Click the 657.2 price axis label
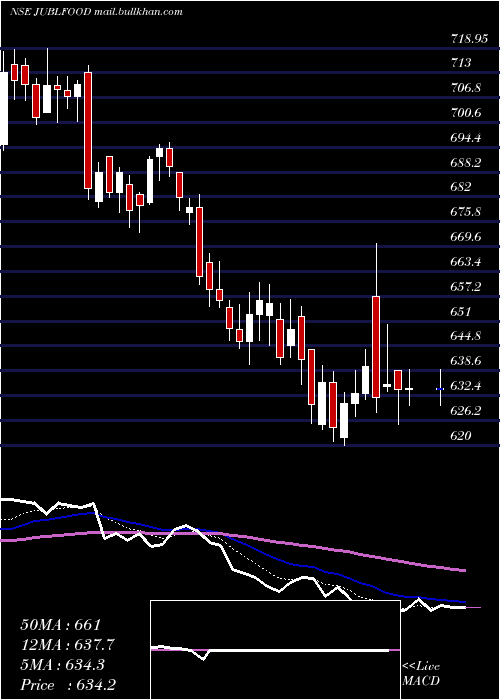The width and height of the screenshot is (500, 700). point(466,287)
